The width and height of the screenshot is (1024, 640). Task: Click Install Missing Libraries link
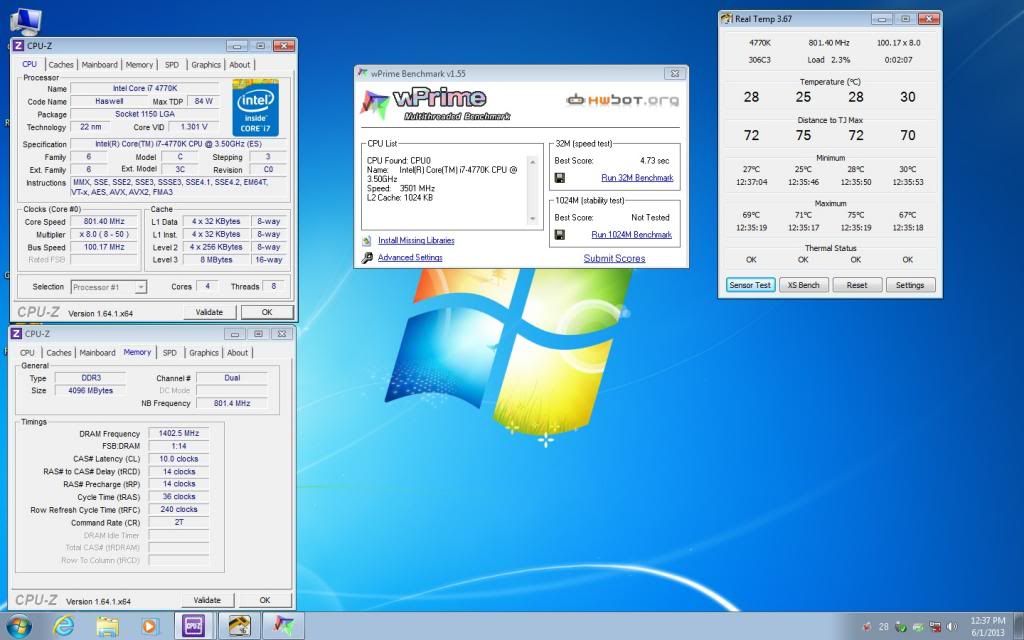point(416,240)
